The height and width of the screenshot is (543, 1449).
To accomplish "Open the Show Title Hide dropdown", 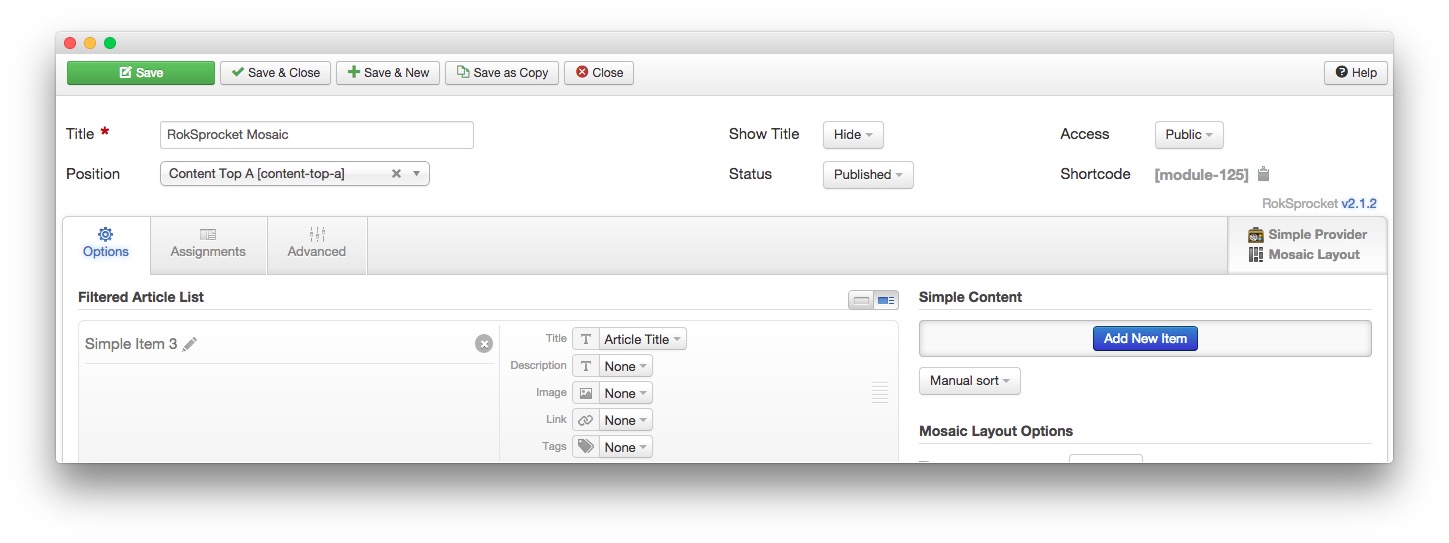I will coord(853,134).
